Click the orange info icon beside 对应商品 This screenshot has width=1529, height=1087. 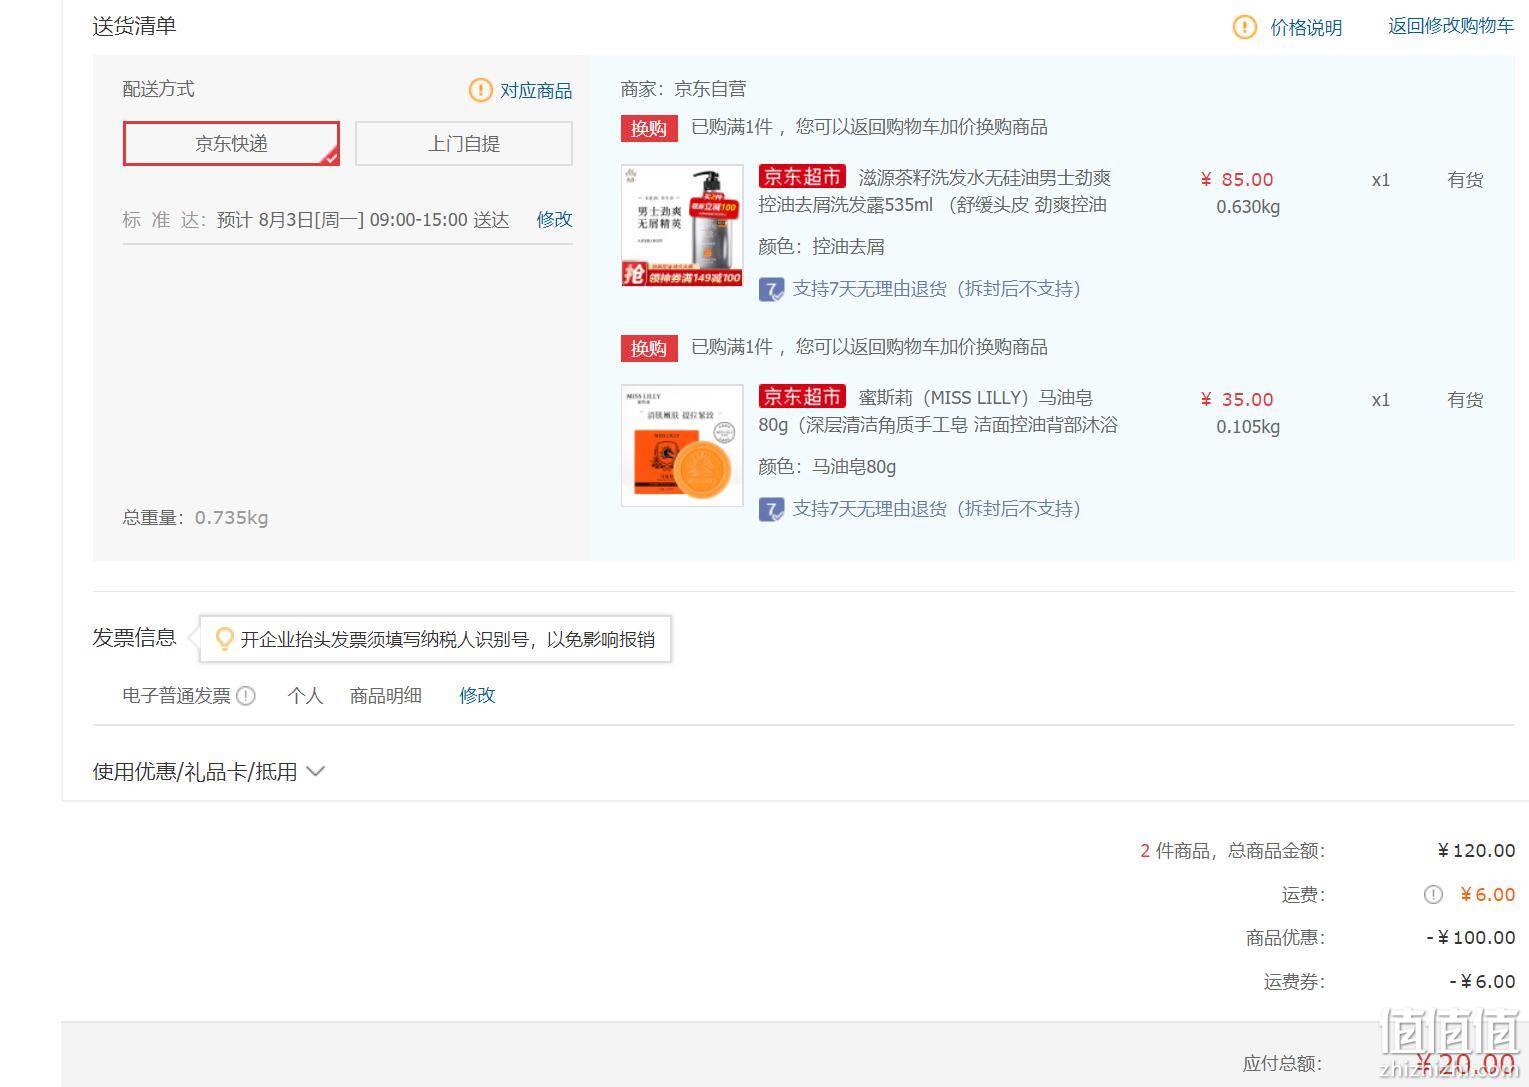click(x=481, y=90)
